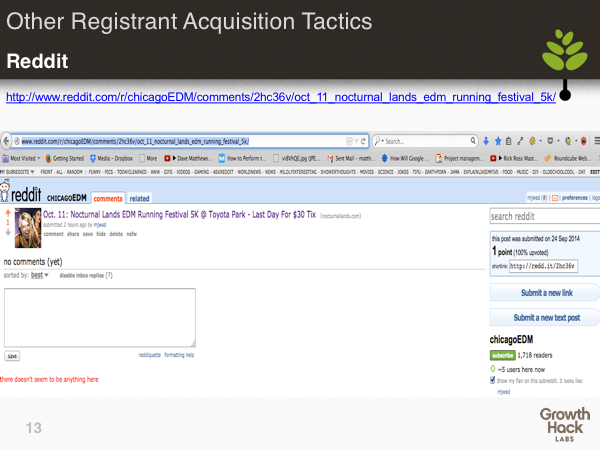Select the comments tab

point(108,198)
